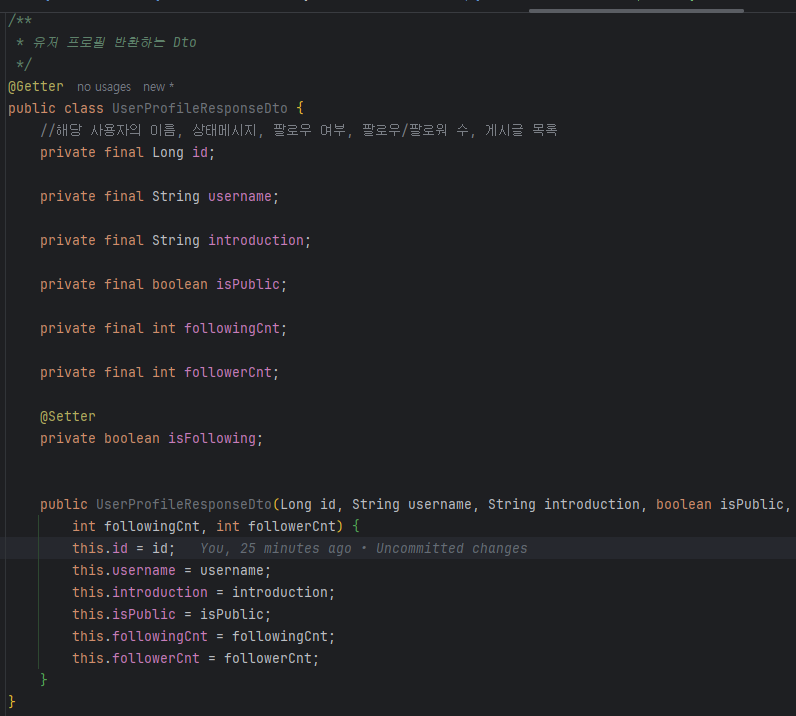
Task: Click the "isFollowing" field name
Action: click(x=212, y=438)
